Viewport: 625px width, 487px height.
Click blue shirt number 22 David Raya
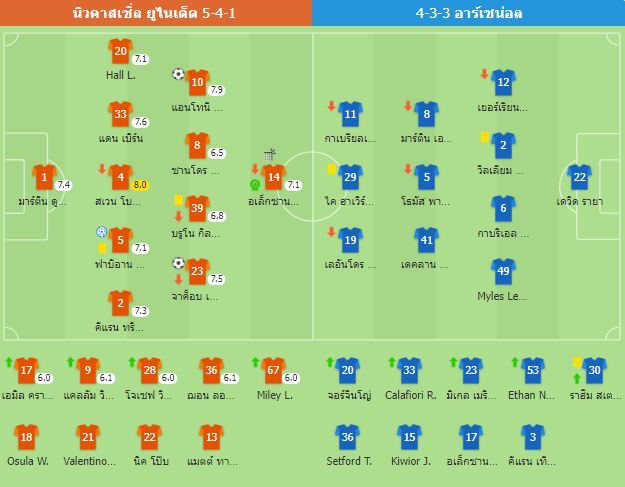(579, 177)
